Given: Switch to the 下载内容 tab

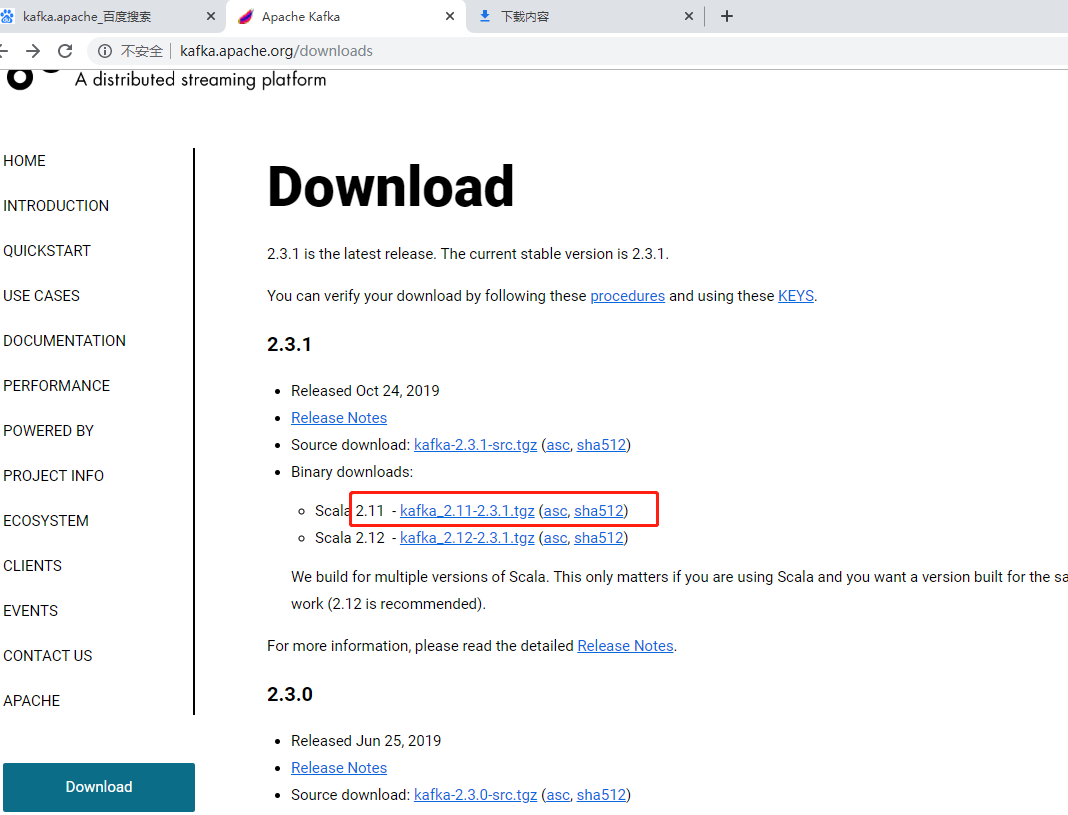Looking at the screenshot, I should [x=584, y=16].
